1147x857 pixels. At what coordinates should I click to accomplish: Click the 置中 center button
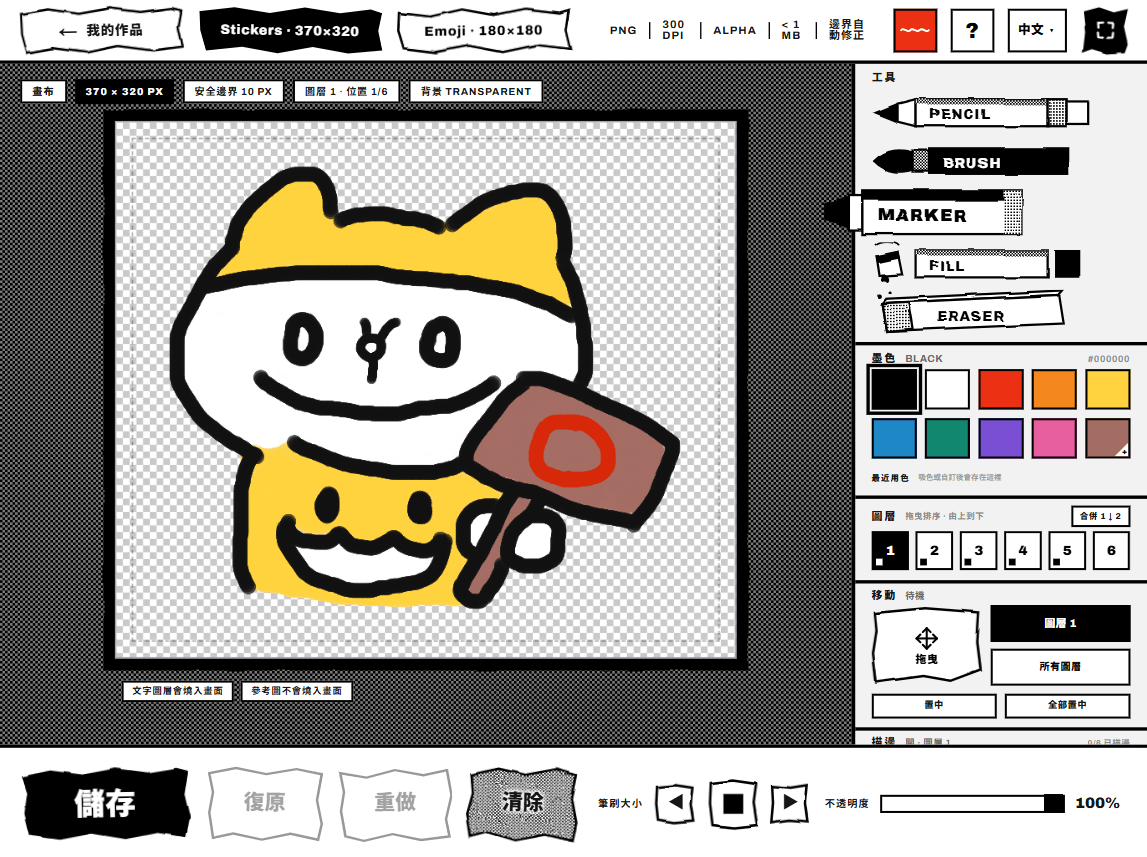coord(934,705)
